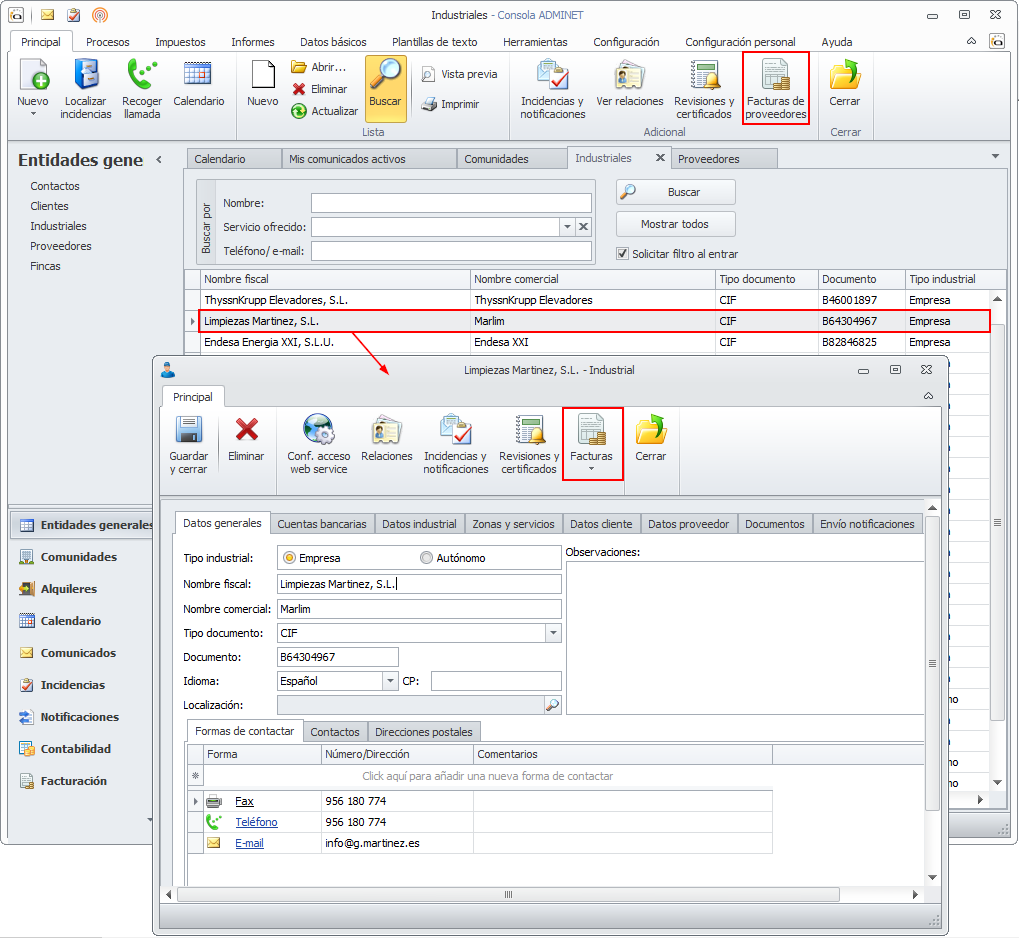This screenshot has height=938, width=1019.
Task: Open Facturas de proveedores
Action: pos(775,89)
